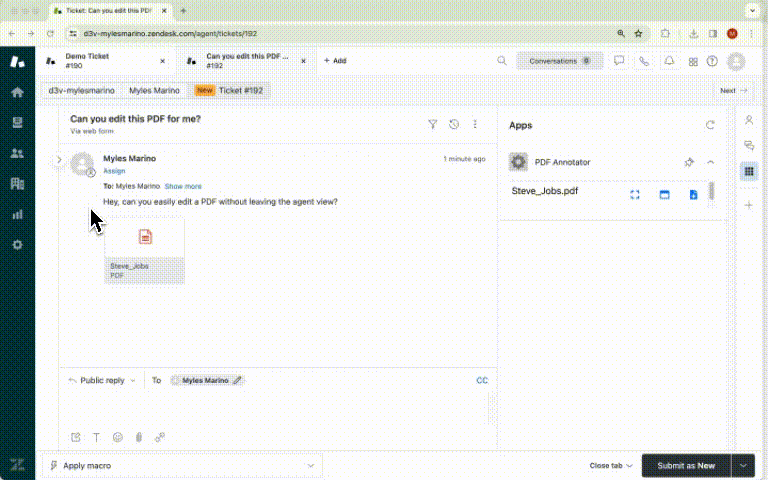Image resolution: width=768 pixels, height=480 pixels.
Task: Open the Apply macro dropdown
Action: (x=182, y=466)
